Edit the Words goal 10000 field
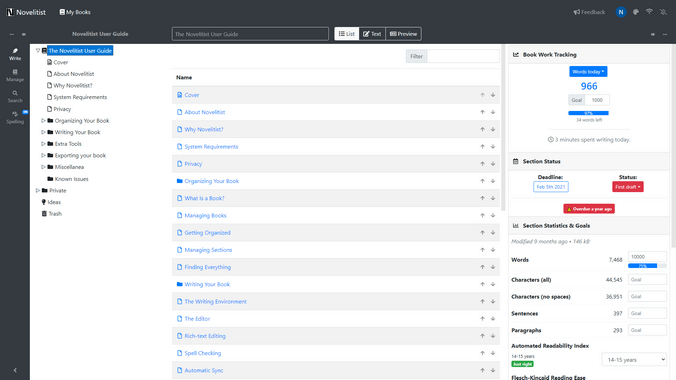The height and width of the screenshot is (380, 676). click(x=647, y=257)
